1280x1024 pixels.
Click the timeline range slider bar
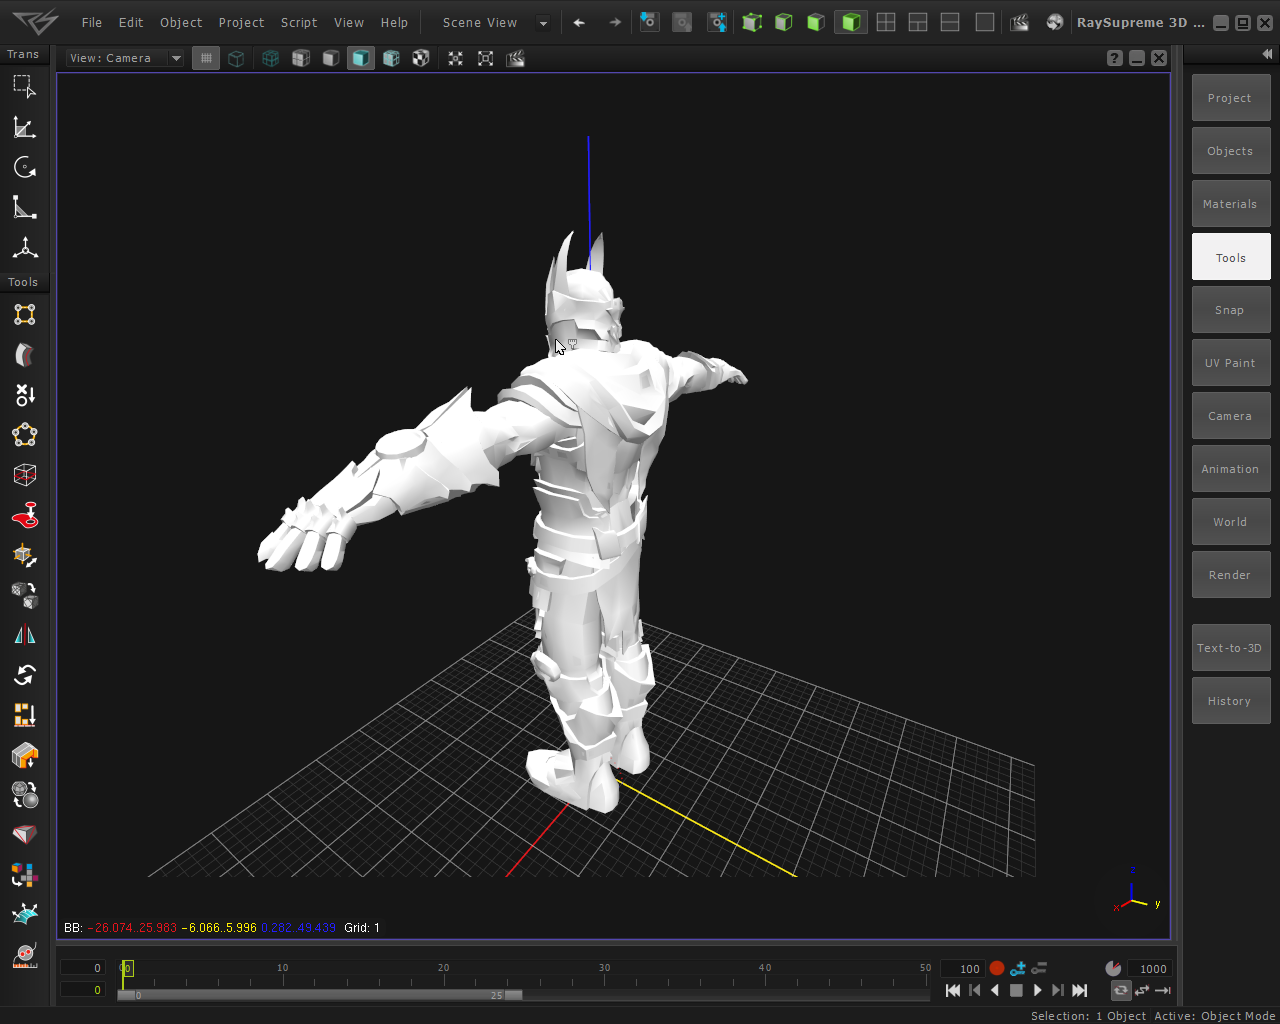tap(318, 995)
